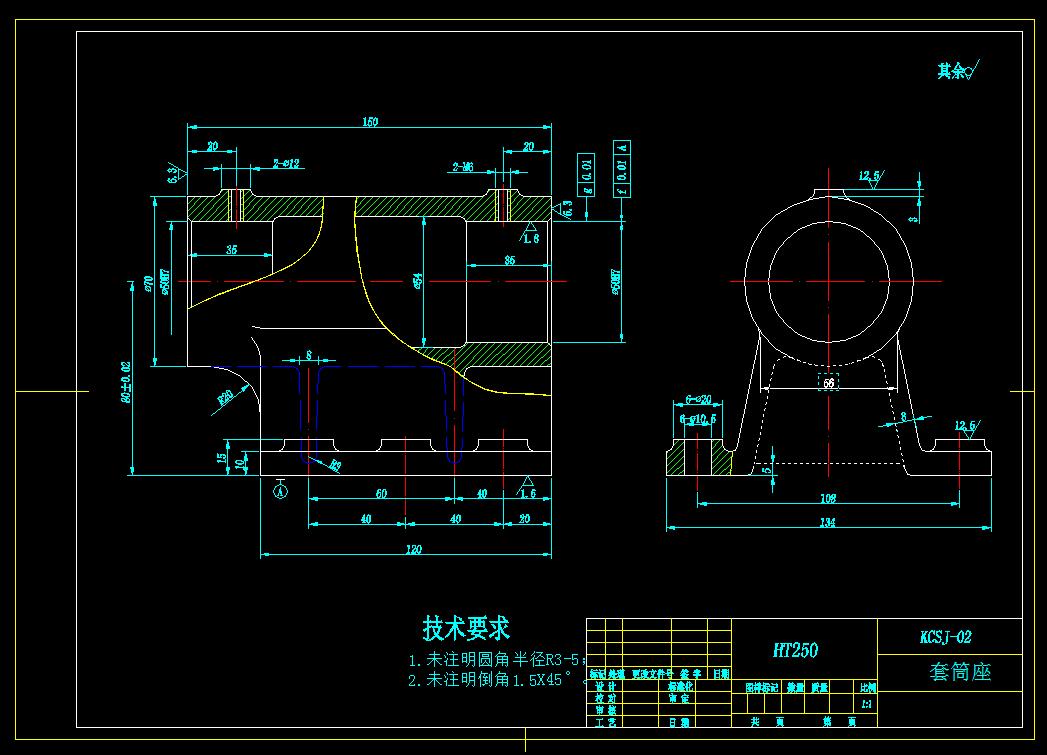The width and height of the screenshot is (1047, 755).
Task: Click the 2-M6 thread callout
Action: (x=463, y=167)
